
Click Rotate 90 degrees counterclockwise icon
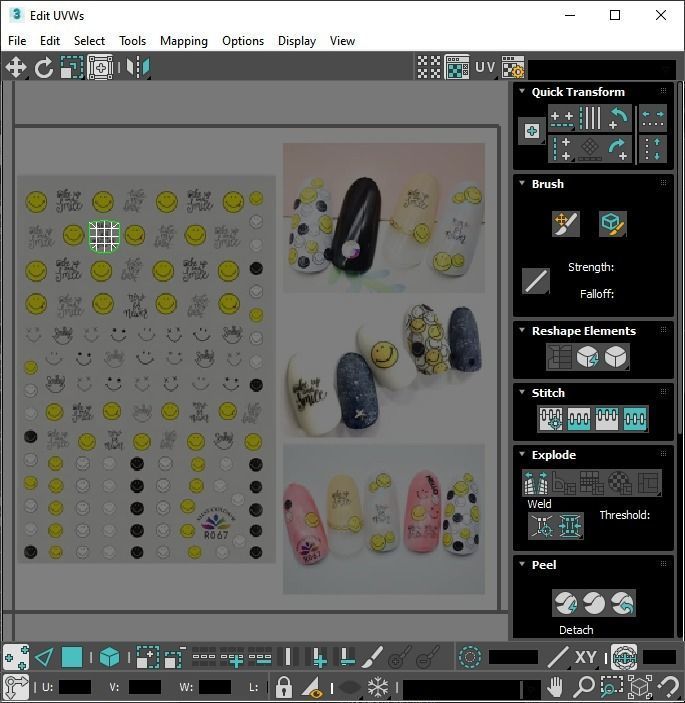tap(618, 119)
